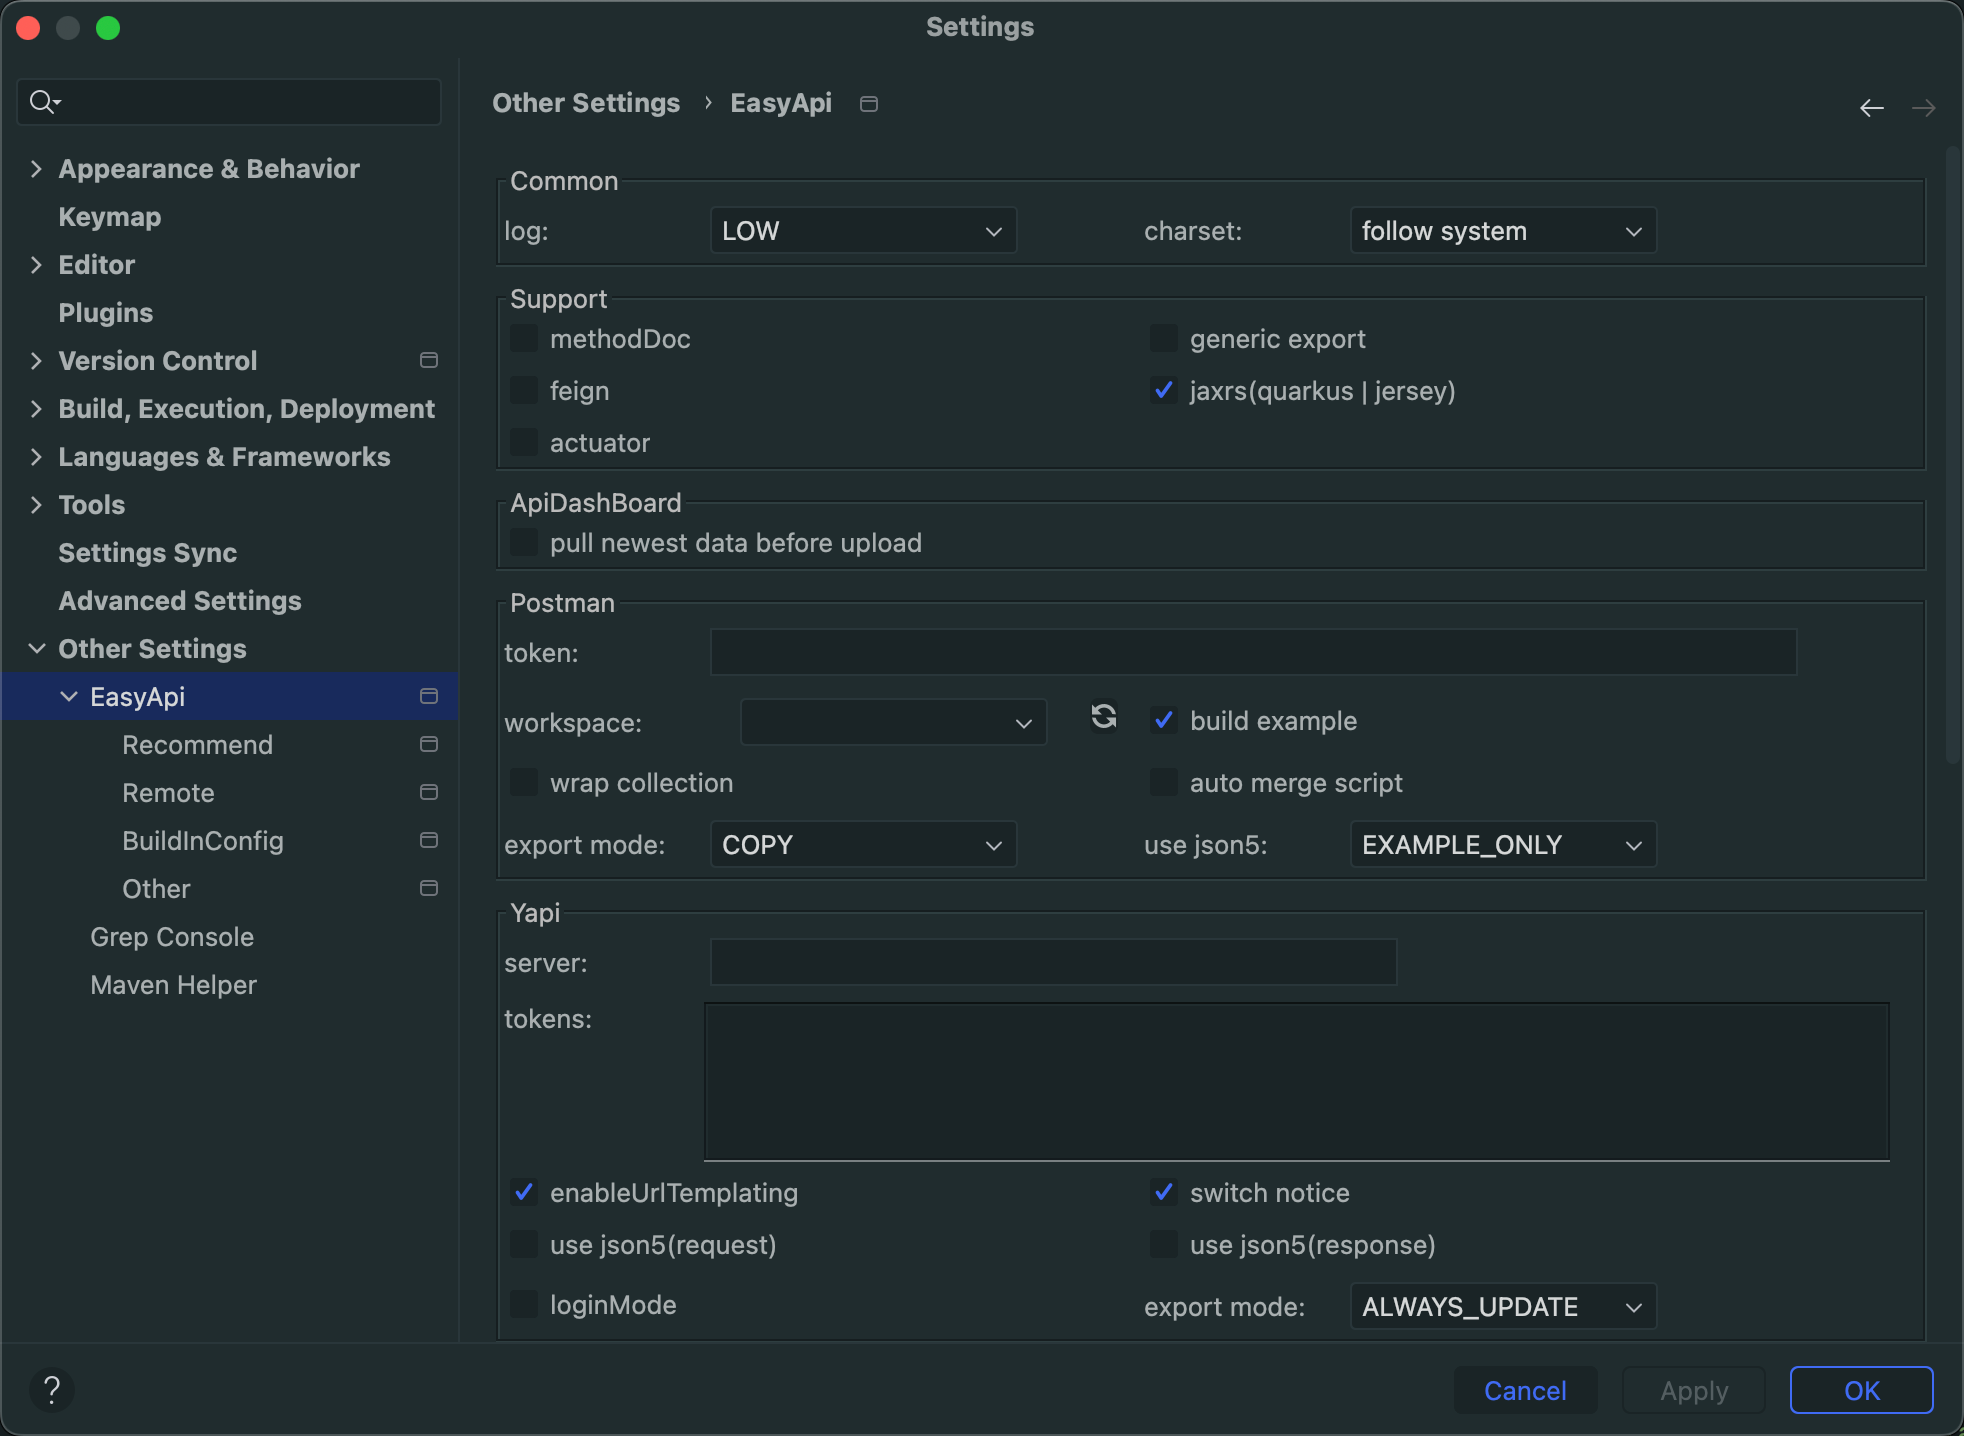Viewport: 1964px width, 1436px height.
Task: Click the modified-settings marker beside Version Control
Action: coord(428,360)
